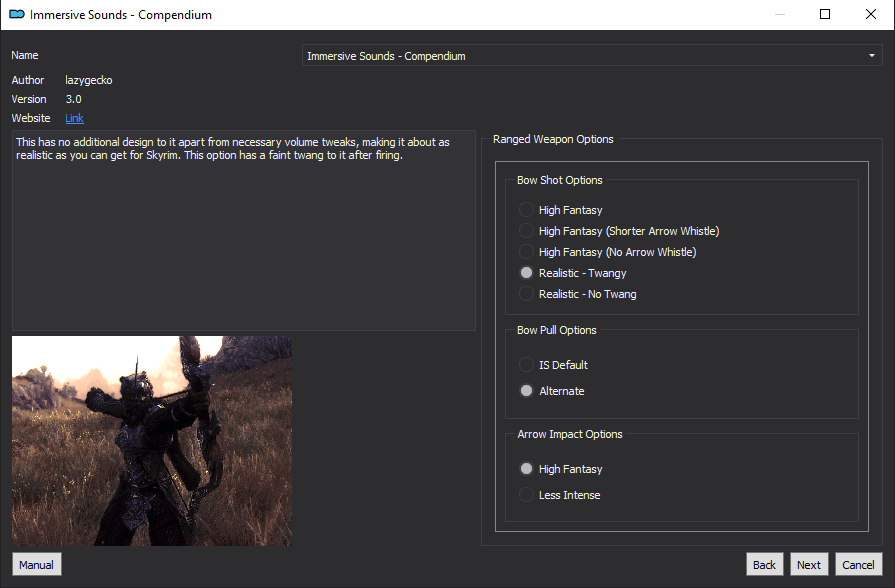Screen dimensions: 895x588
Task: Proceed with the Next button
Action: pyautogui.click(x=809, y=564)
